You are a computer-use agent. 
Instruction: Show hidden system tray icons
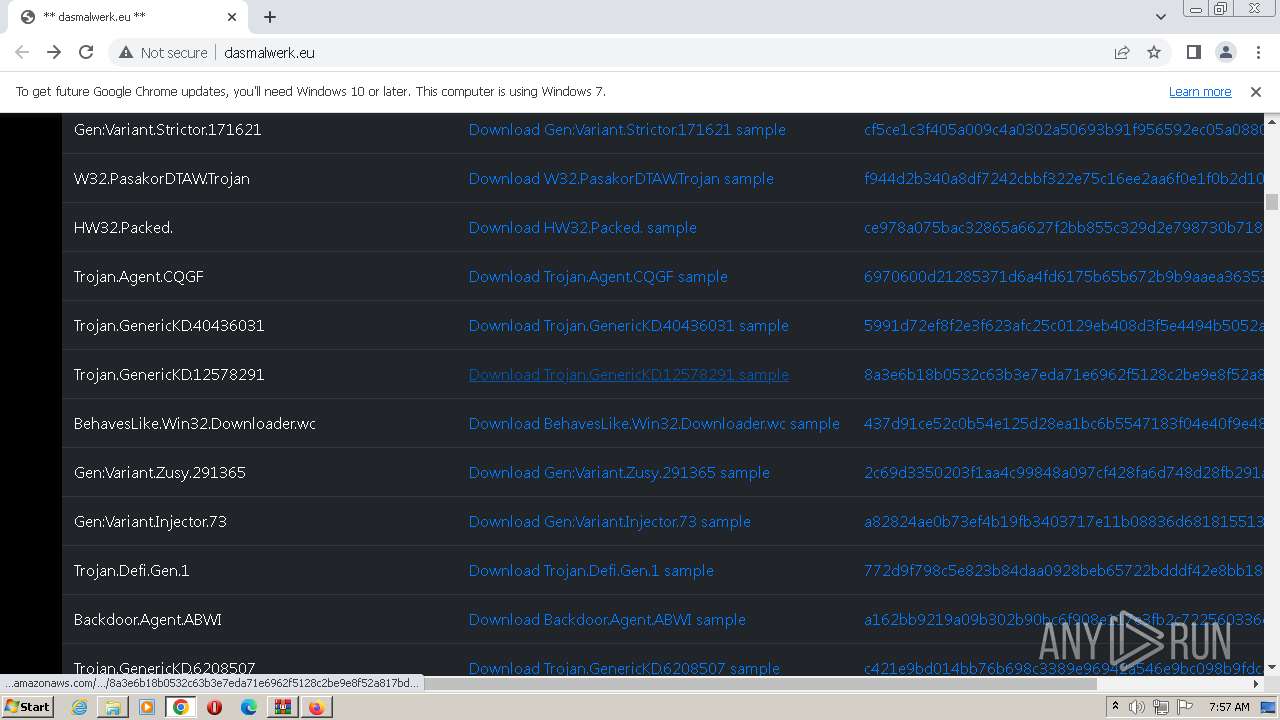[x=1115, y=707]
